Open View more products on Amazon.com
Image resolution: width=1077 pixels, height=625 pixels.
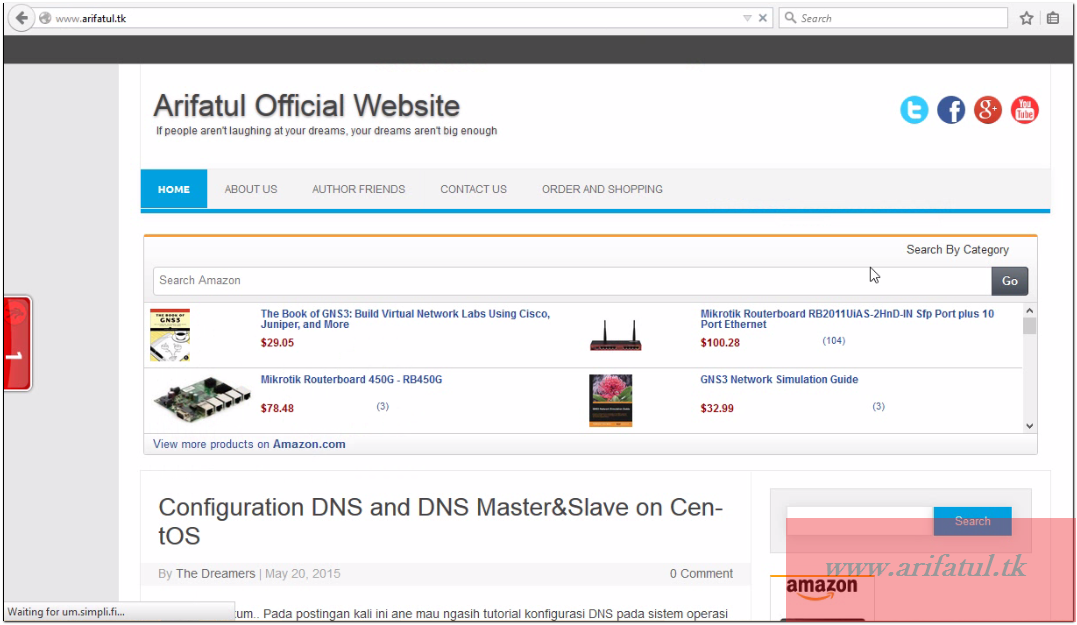249,444
